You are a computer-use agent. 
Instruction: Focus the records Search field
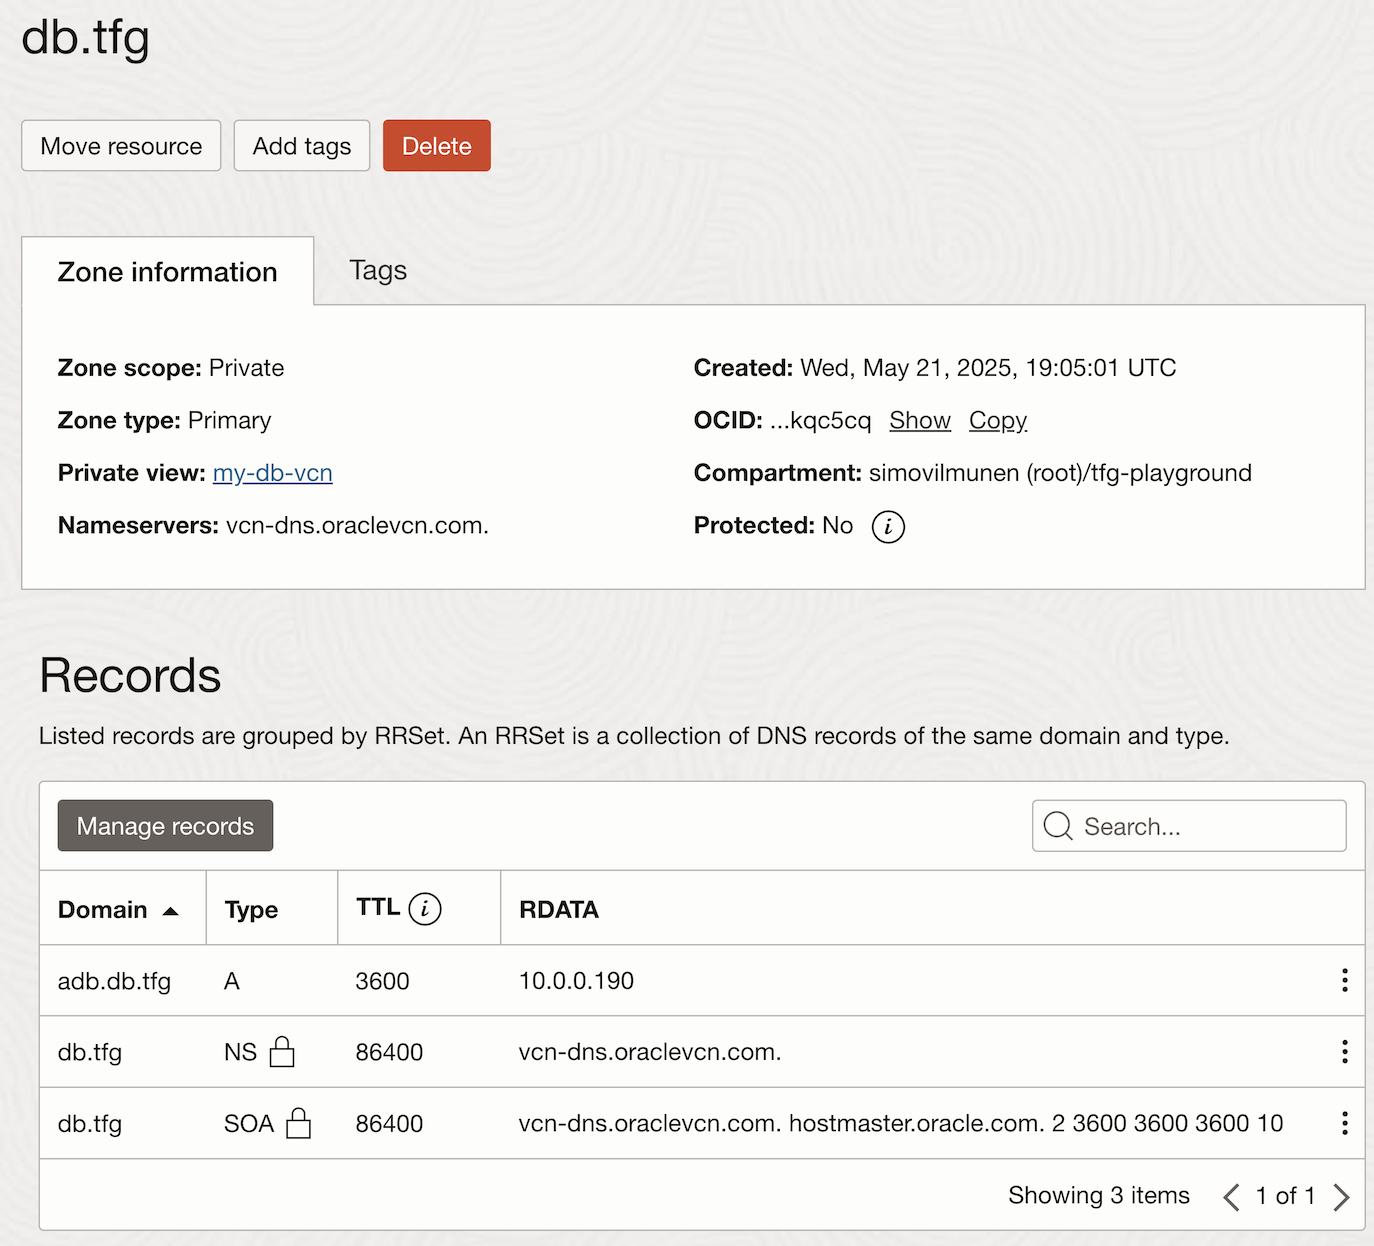[x=1189, y=826]
